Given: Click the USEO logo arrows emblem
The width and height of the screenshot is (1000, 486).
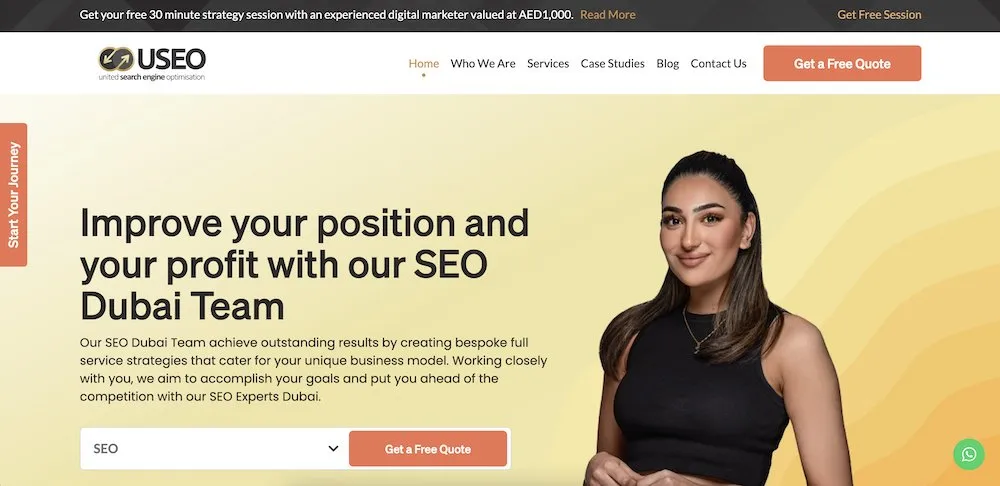Looking at the screenshot, I should pyautogui.click(x=116, y=59).
